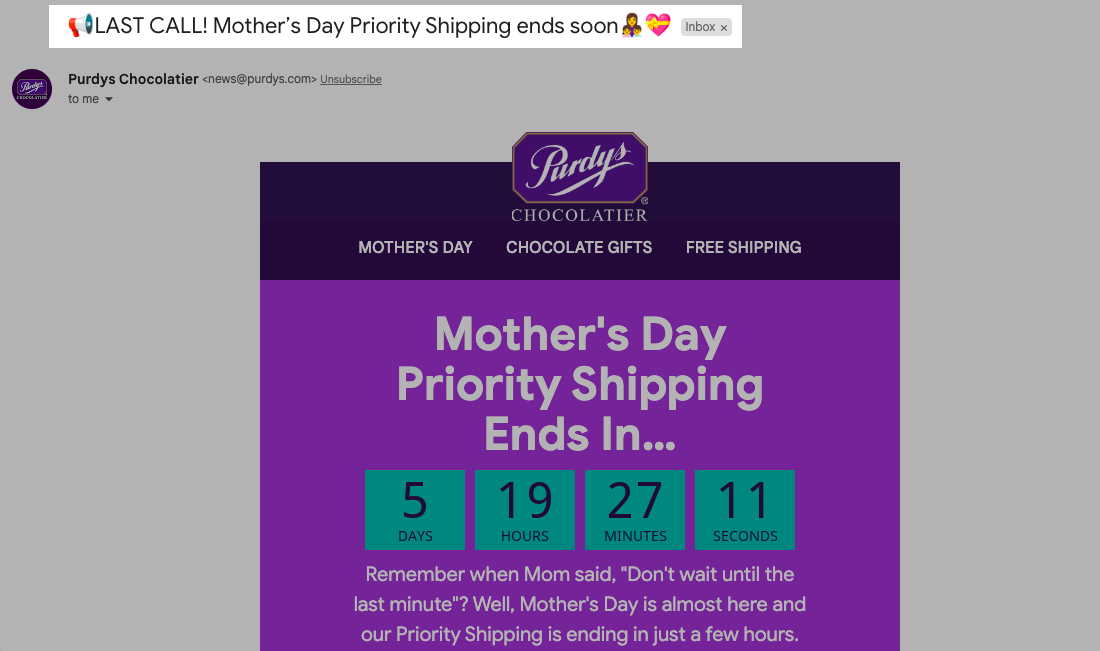Click the Purdys sender avatar icon
This screenshot has height=651, width=1100.
(x=32, y=89)
